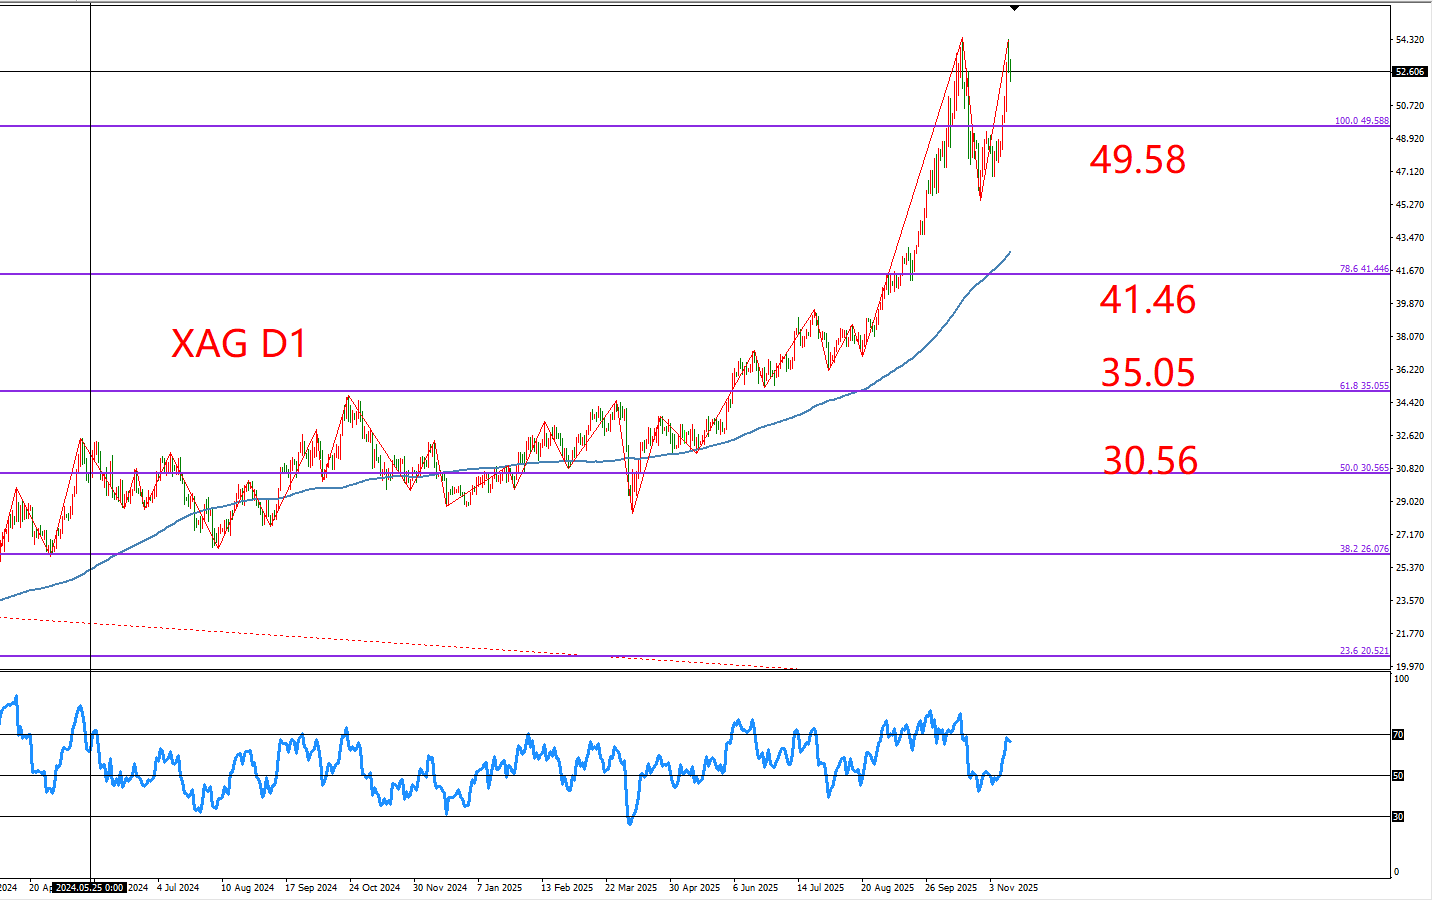Select the red 49.58 price annotation
The image size is (1433, 901).
(x=1138, y=160)
